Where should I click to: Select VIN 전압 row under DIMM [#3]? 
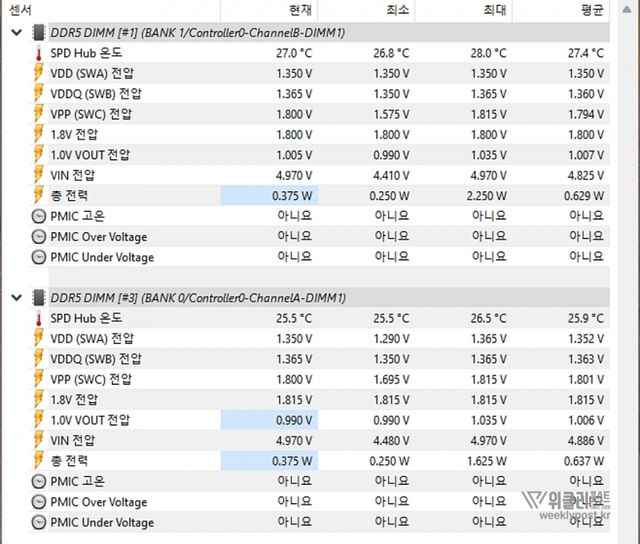73,440
